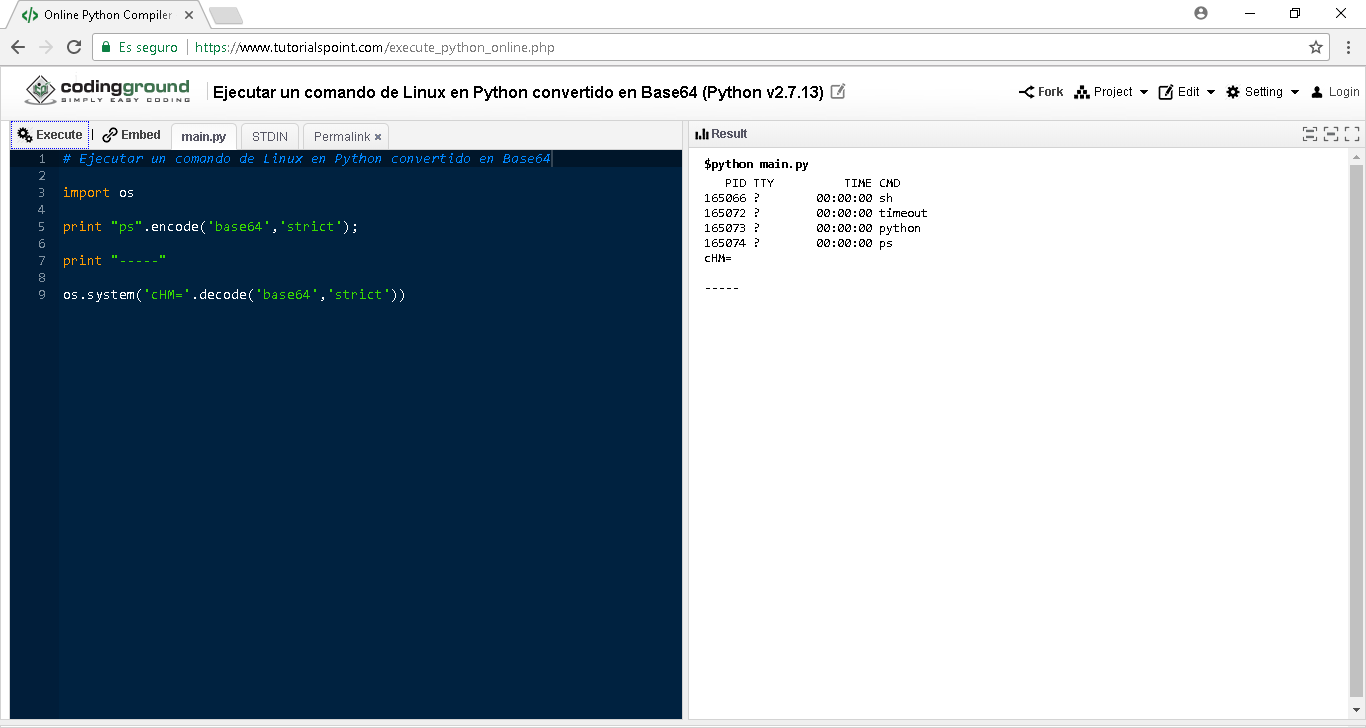Bookmark this page with the star icon

tap(1316, 47)
